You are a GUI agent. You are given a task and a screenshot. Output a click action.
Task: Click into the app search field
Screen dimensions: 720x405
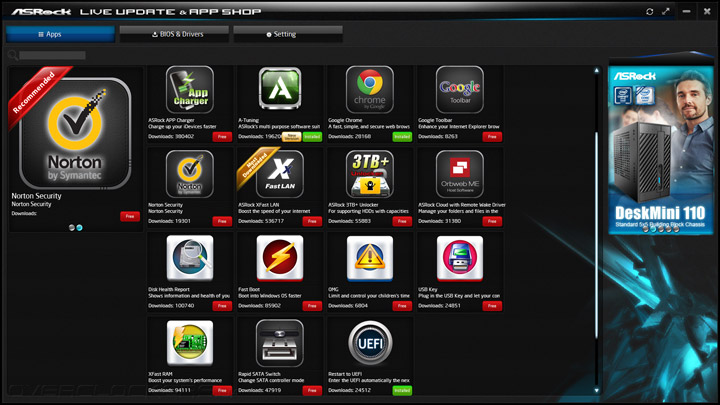[x=52, y=55]
